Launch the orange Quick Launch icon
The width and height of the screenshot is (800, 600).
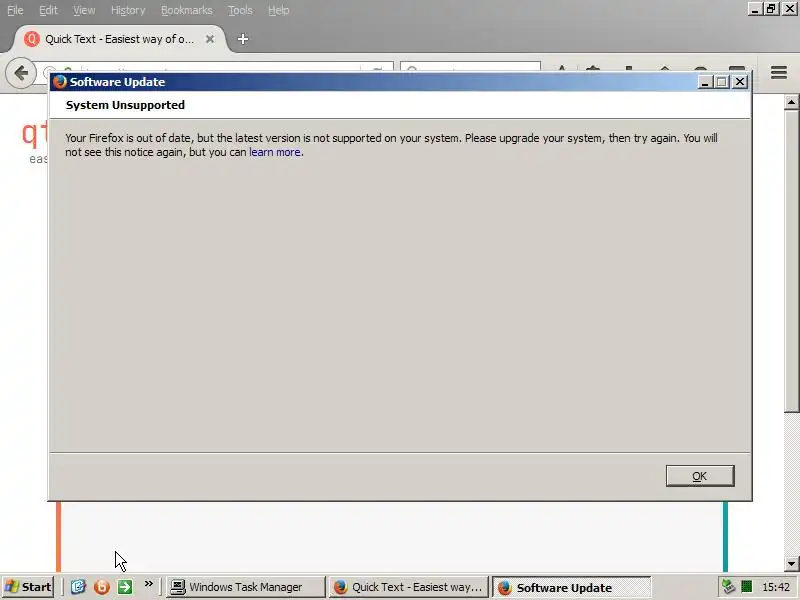[x=102, y=587]
